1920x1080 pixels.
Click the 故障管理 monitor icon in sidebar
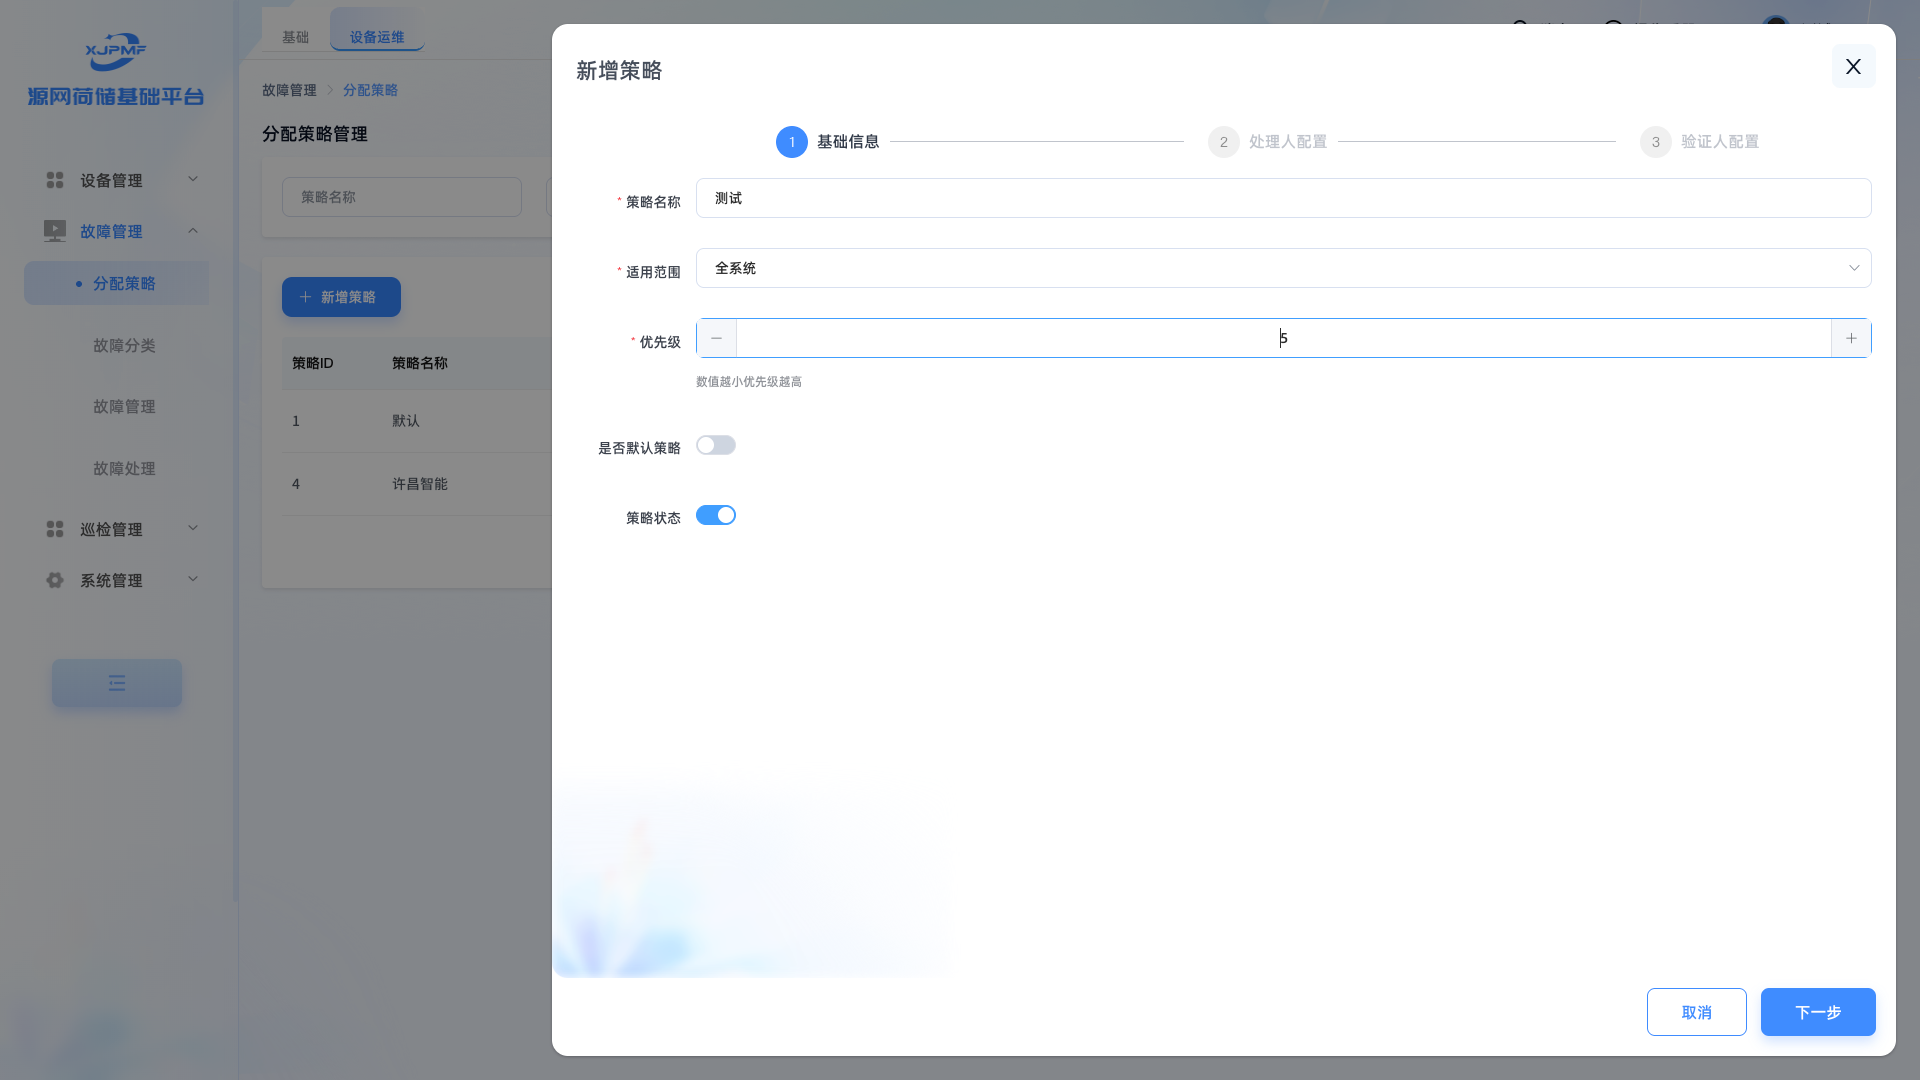coord(55,231)
